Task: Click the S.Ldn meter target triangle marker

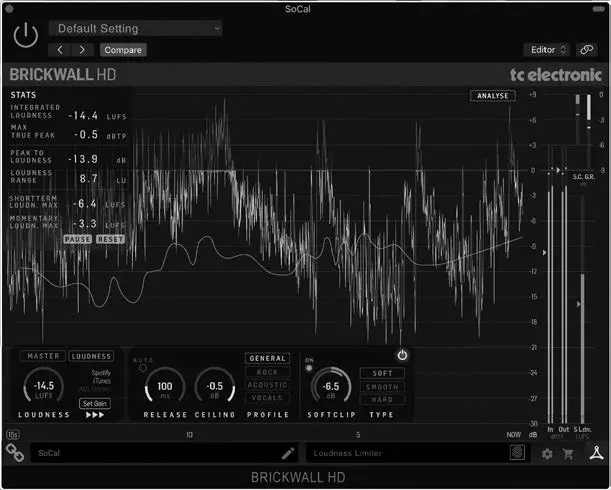Action: click(579, 304)
